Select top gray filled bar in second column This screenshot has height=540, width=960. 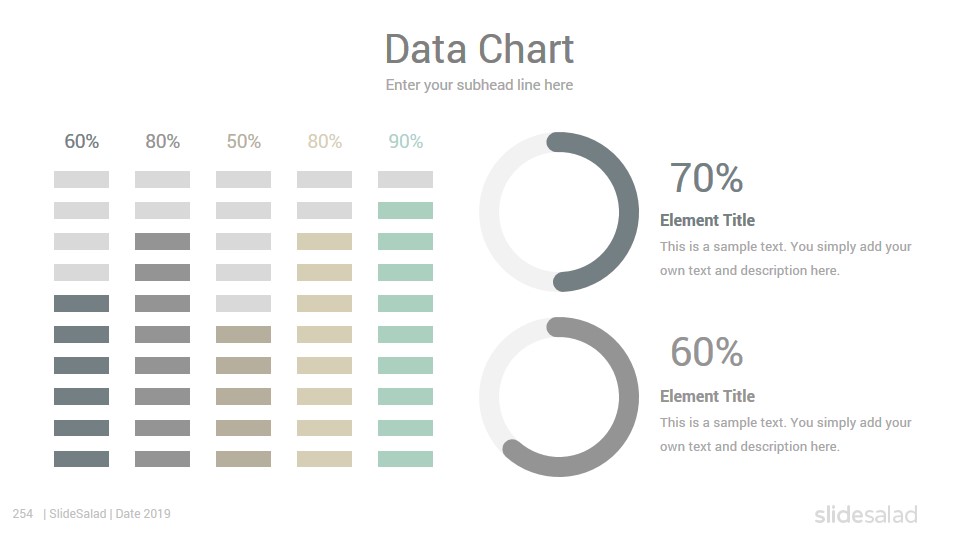pyautogui.click(x=162, y=241)
